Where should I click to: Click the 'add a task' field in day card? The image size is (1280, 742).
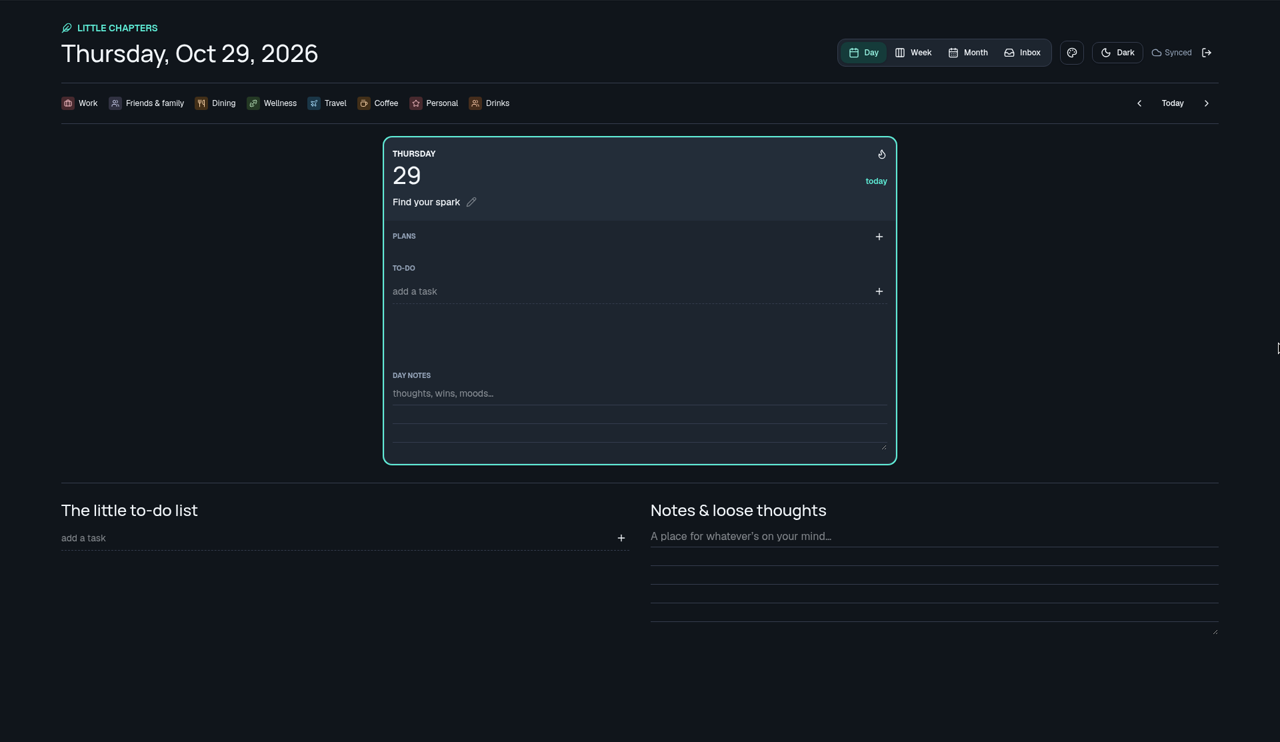[x=630, y=292]
